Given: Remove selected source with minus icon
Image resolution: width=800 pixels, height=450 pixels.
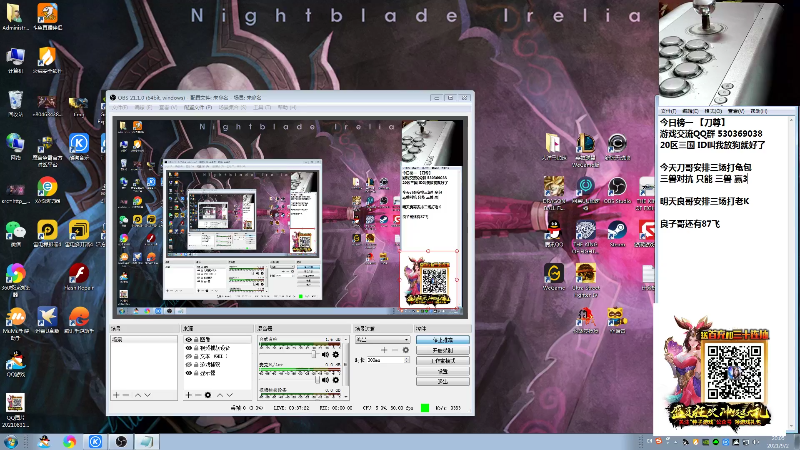Looking at the screenshot, I should click(198, 395).
